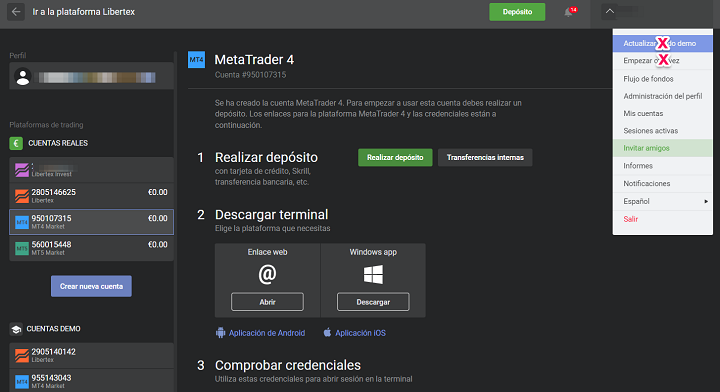Open Informes menu item
Viewport: 720px width, 392px height.
(x=663, y=166)
